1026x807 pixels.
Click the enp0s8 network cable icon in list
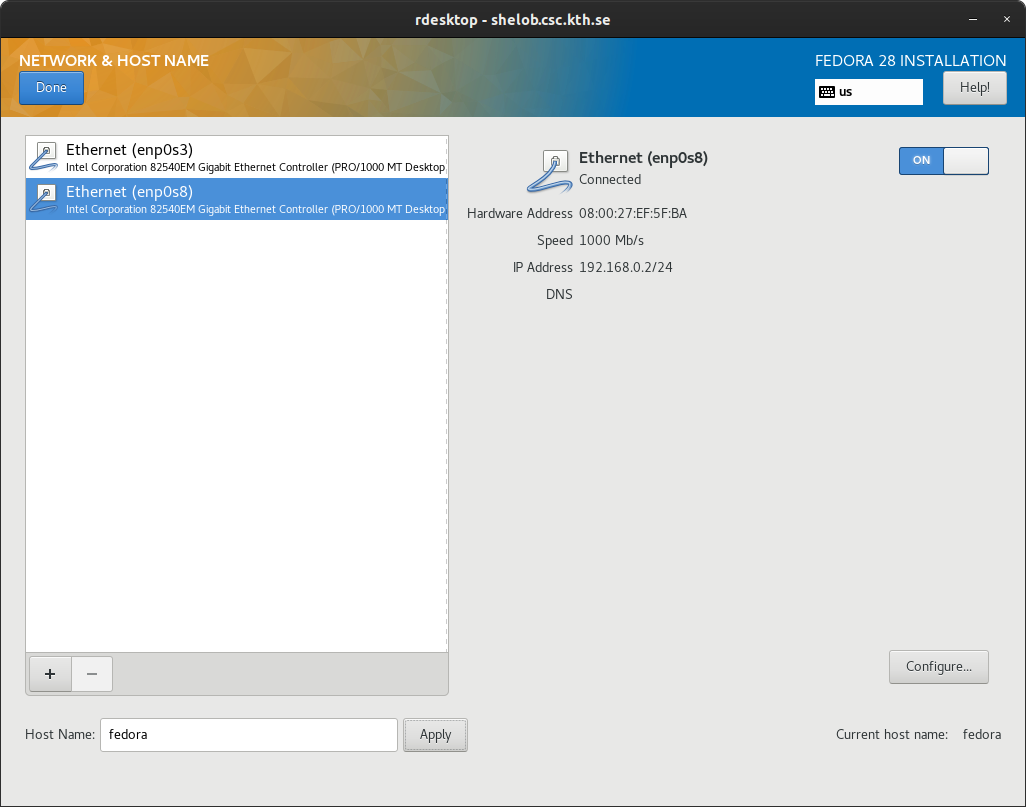[44, 199]
